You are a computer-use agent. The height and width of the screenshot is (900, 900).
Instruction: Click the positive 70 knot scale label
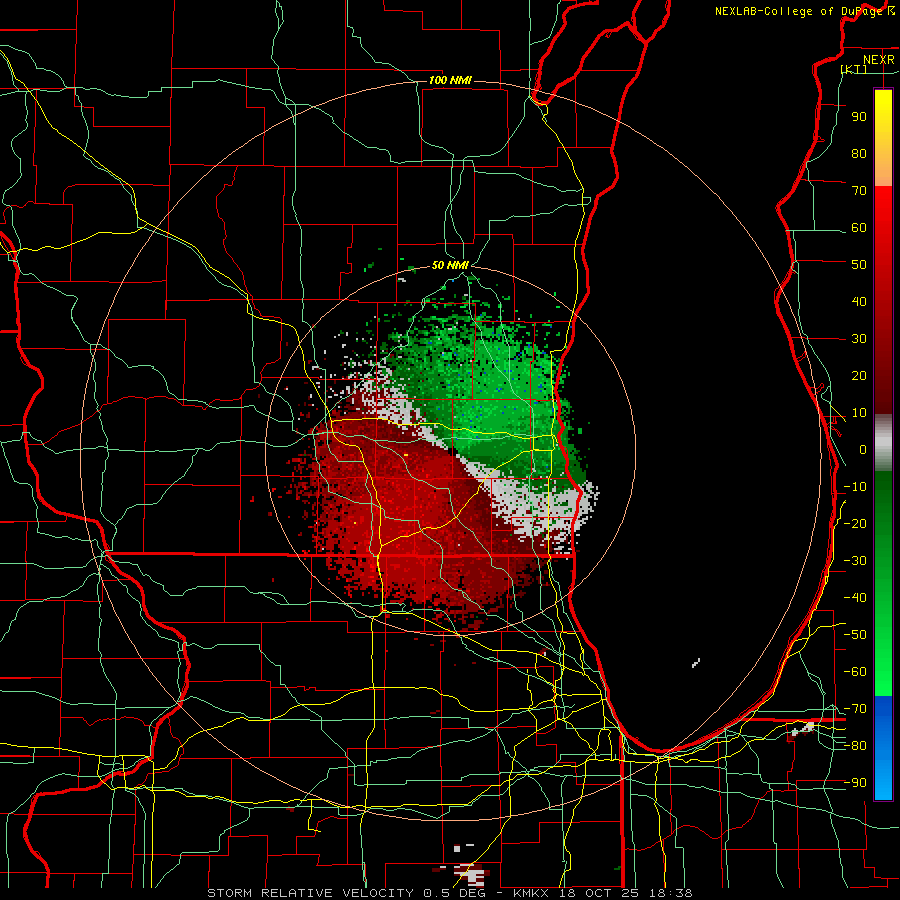[859, 191]
